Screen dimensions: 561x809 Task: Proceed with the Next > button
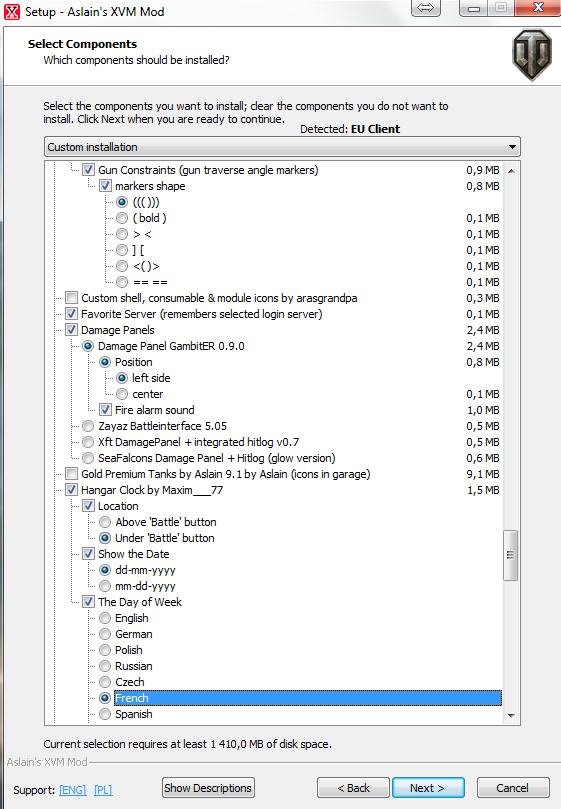(428, 788)
